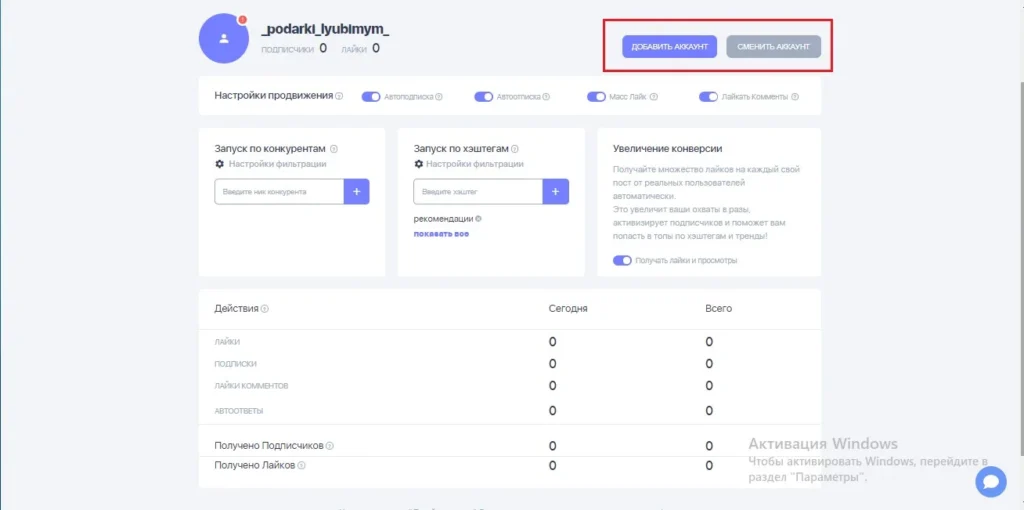This screenshot has height=510, width=1024.
Task: Click the ДОБАВИТЬ АККАУНТ button
Action: (669, 46)
